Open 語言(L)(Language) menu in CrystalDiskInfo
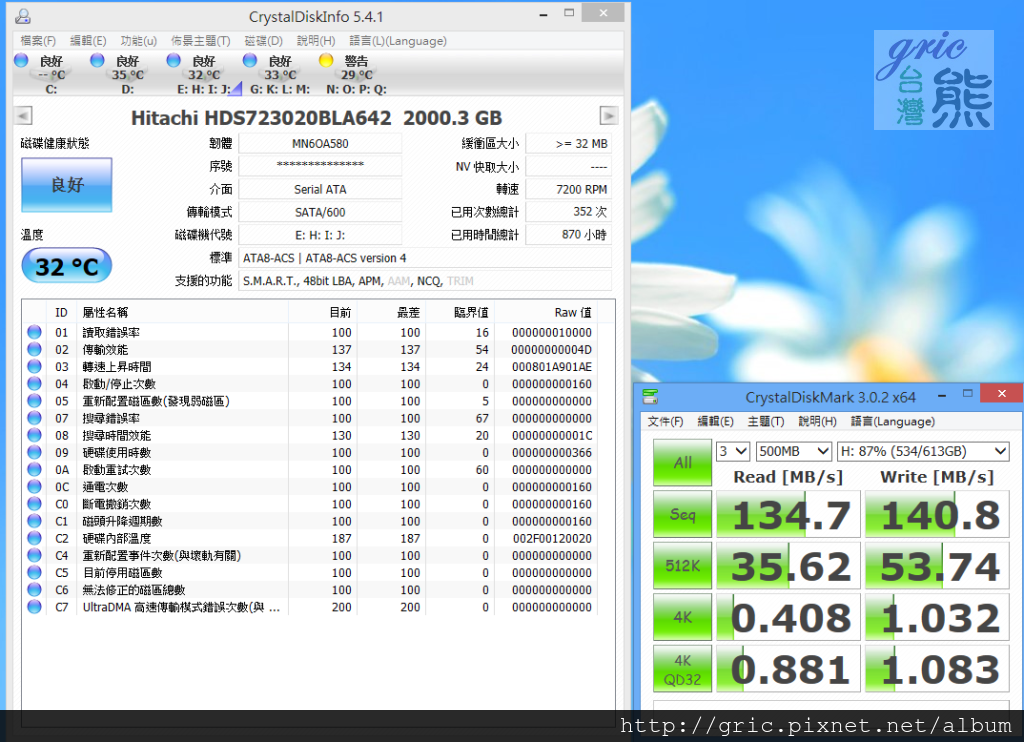The height and width of the screenshot is (742, 1024). point(398,40)
